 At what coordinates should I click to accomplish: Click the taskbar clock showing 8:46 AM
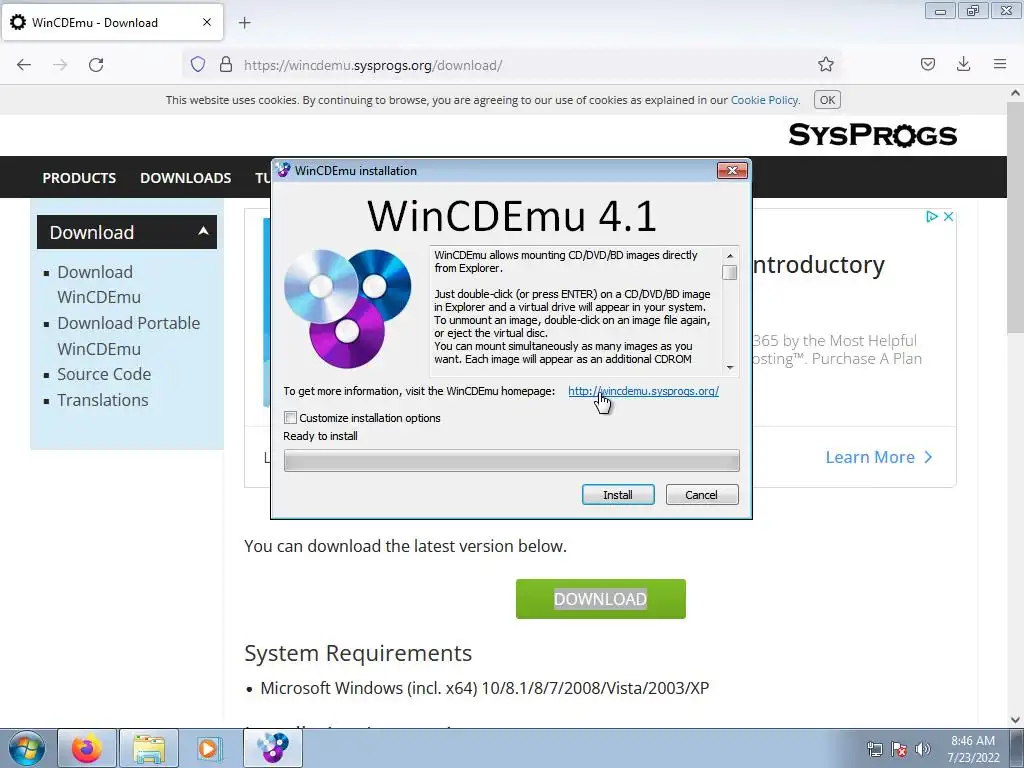[973, 749]
